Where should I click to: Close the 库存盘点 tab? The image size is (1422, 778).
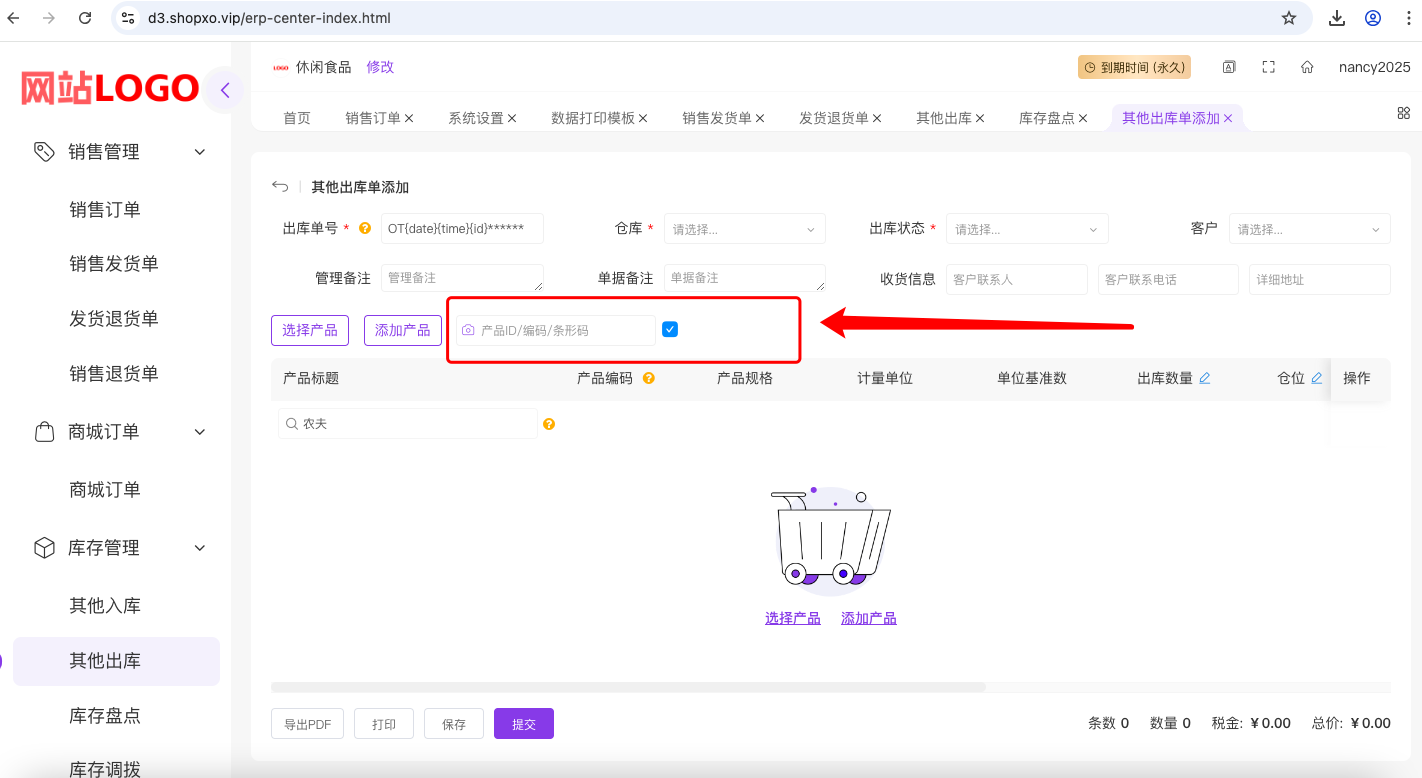coord(1083,118)
